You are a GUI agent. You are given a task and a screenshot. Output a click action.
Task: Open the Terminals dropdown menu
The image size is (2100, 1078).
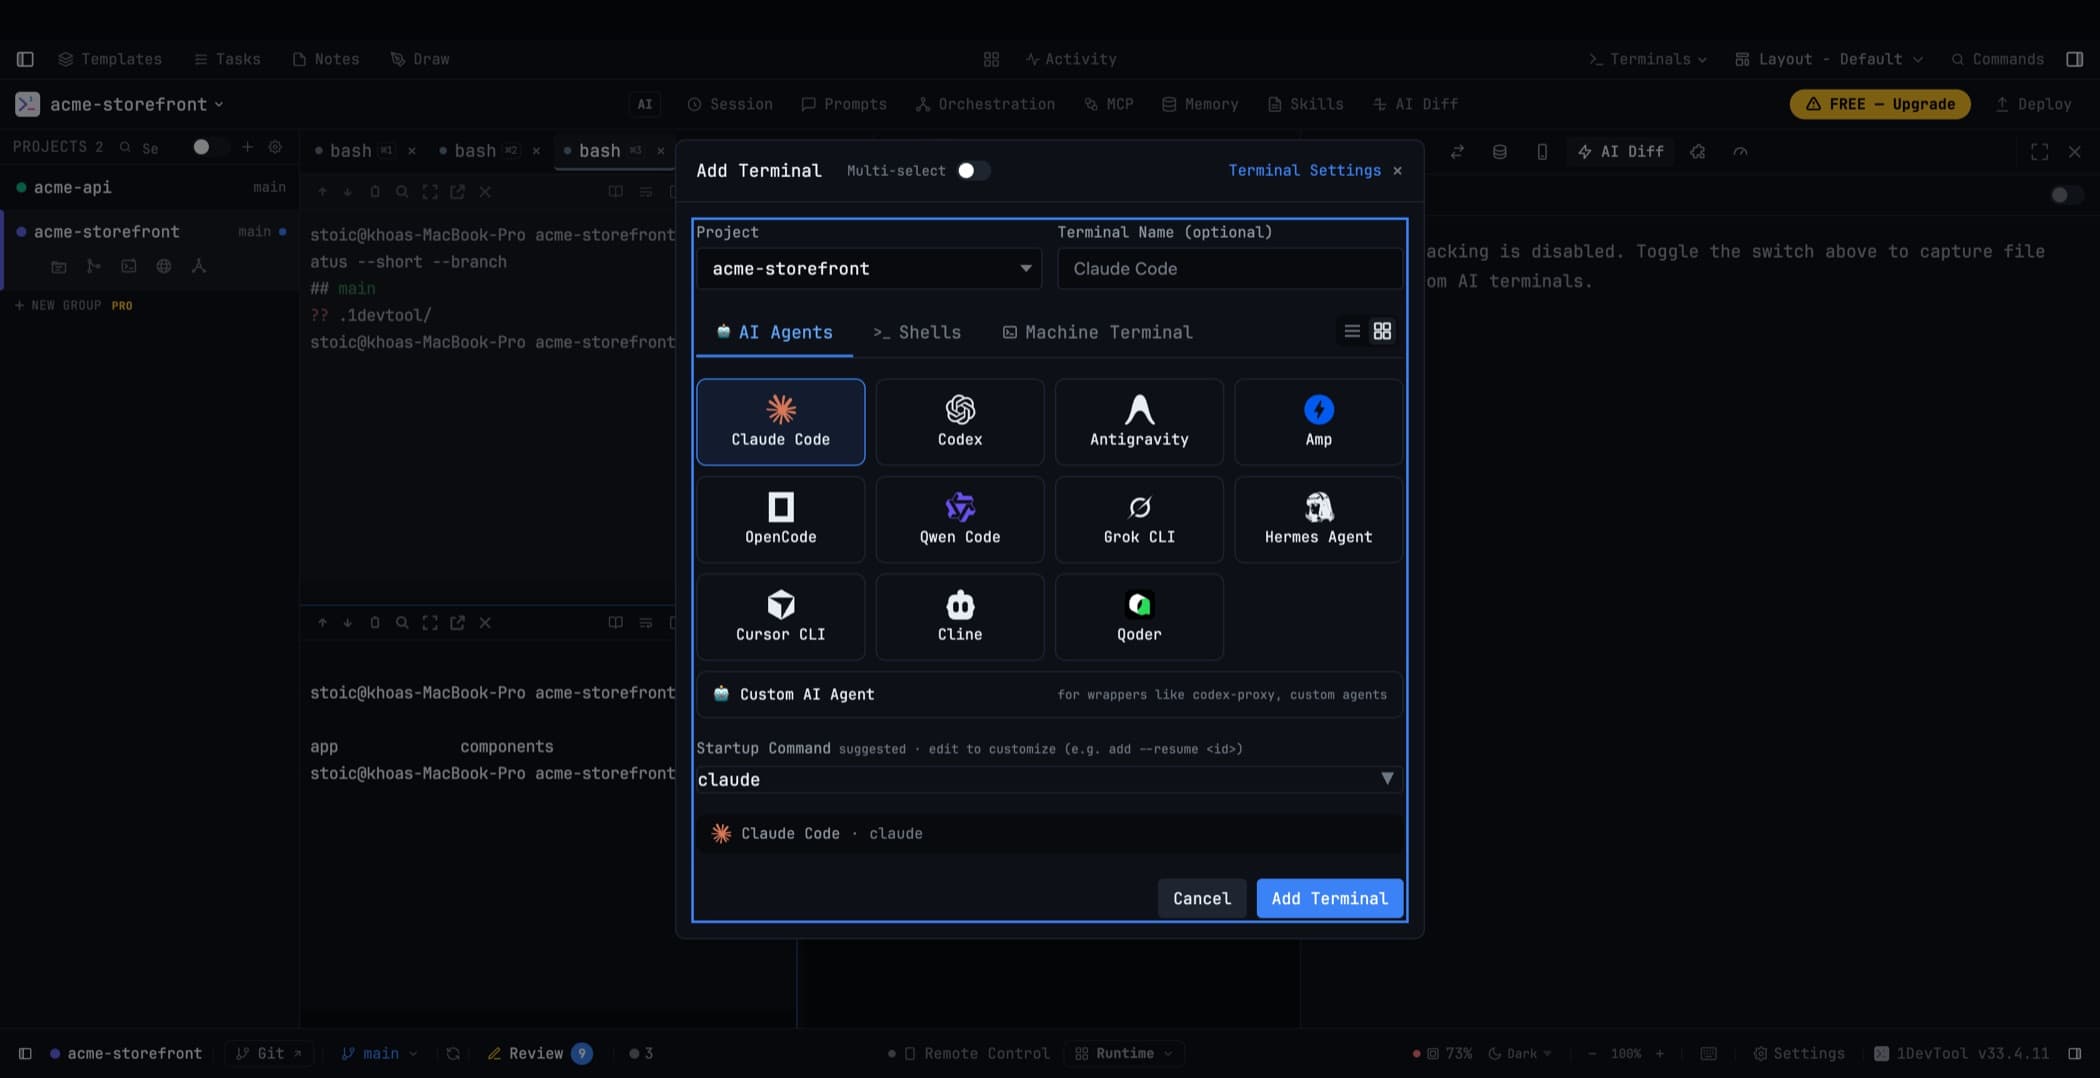1648,59
